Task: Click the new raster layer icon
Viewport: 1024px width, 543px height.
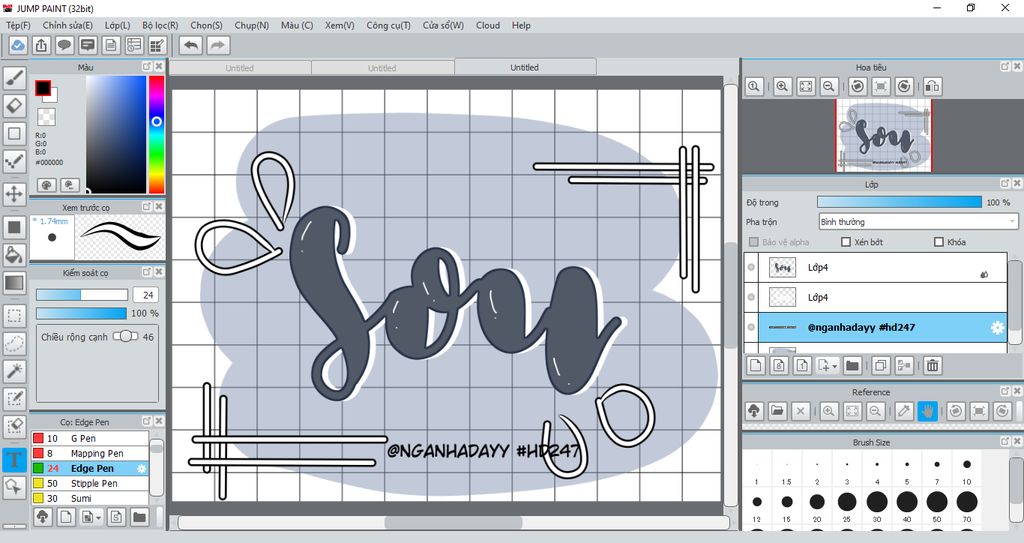Action: coord(756,366)
